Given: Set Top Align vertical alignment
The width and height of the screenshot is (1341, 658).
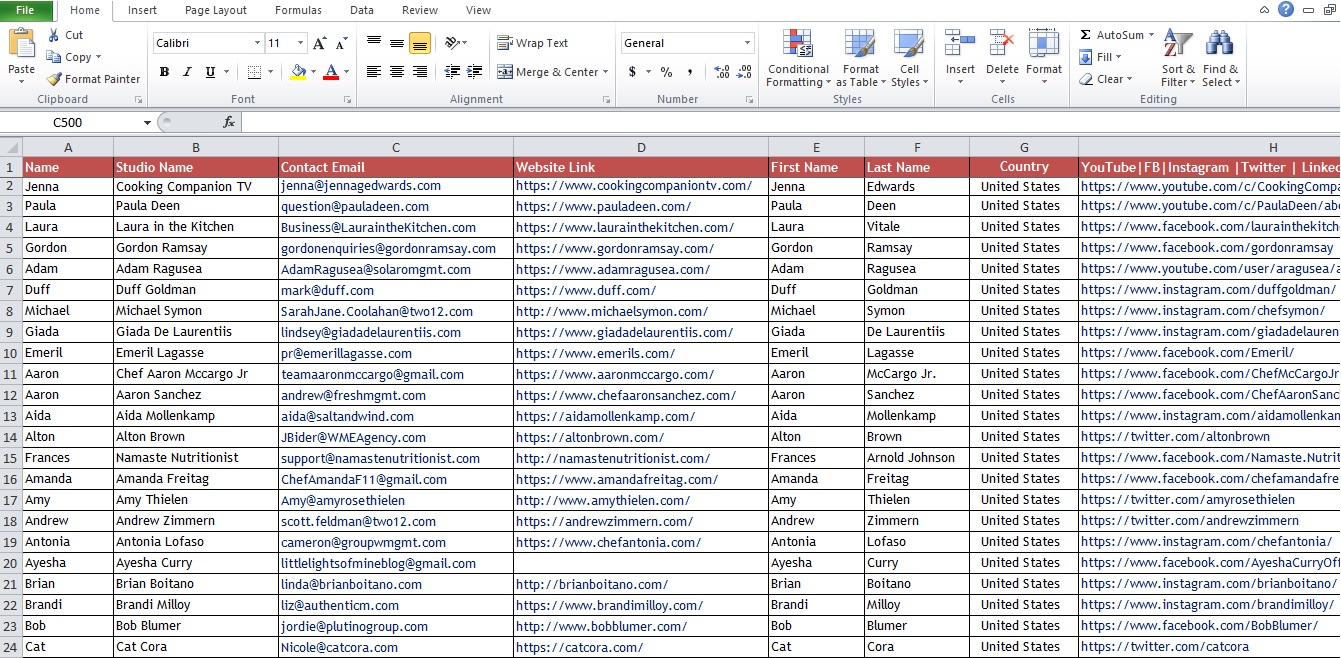Looking at the screenshot, I should 374,42.
